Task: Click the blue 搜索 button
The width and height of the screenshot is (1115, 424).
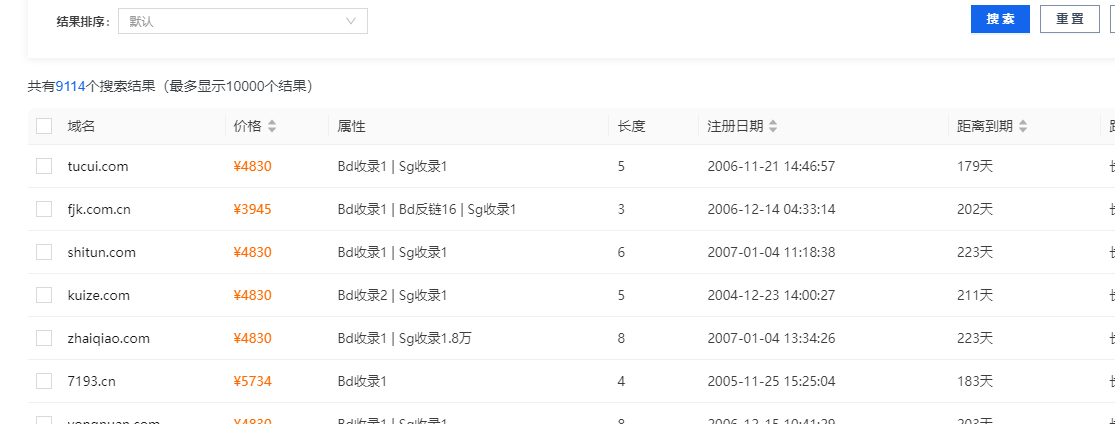Action: (1000, 19)
